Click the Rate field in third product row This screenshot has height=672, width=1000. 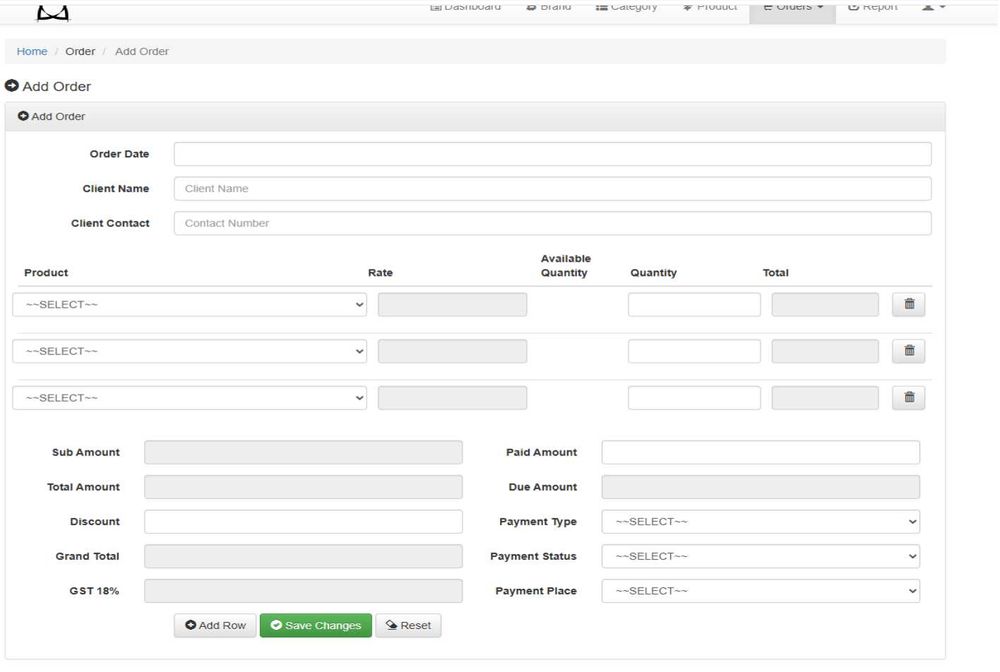(x=452, y=398)
